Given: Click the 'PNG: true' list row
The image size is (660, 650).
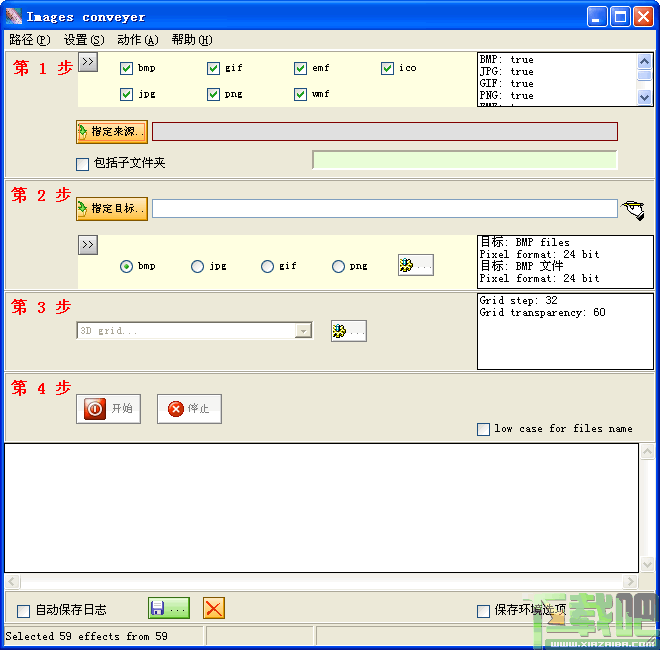Looking at the screenshot, I should (x=507, y=96).
